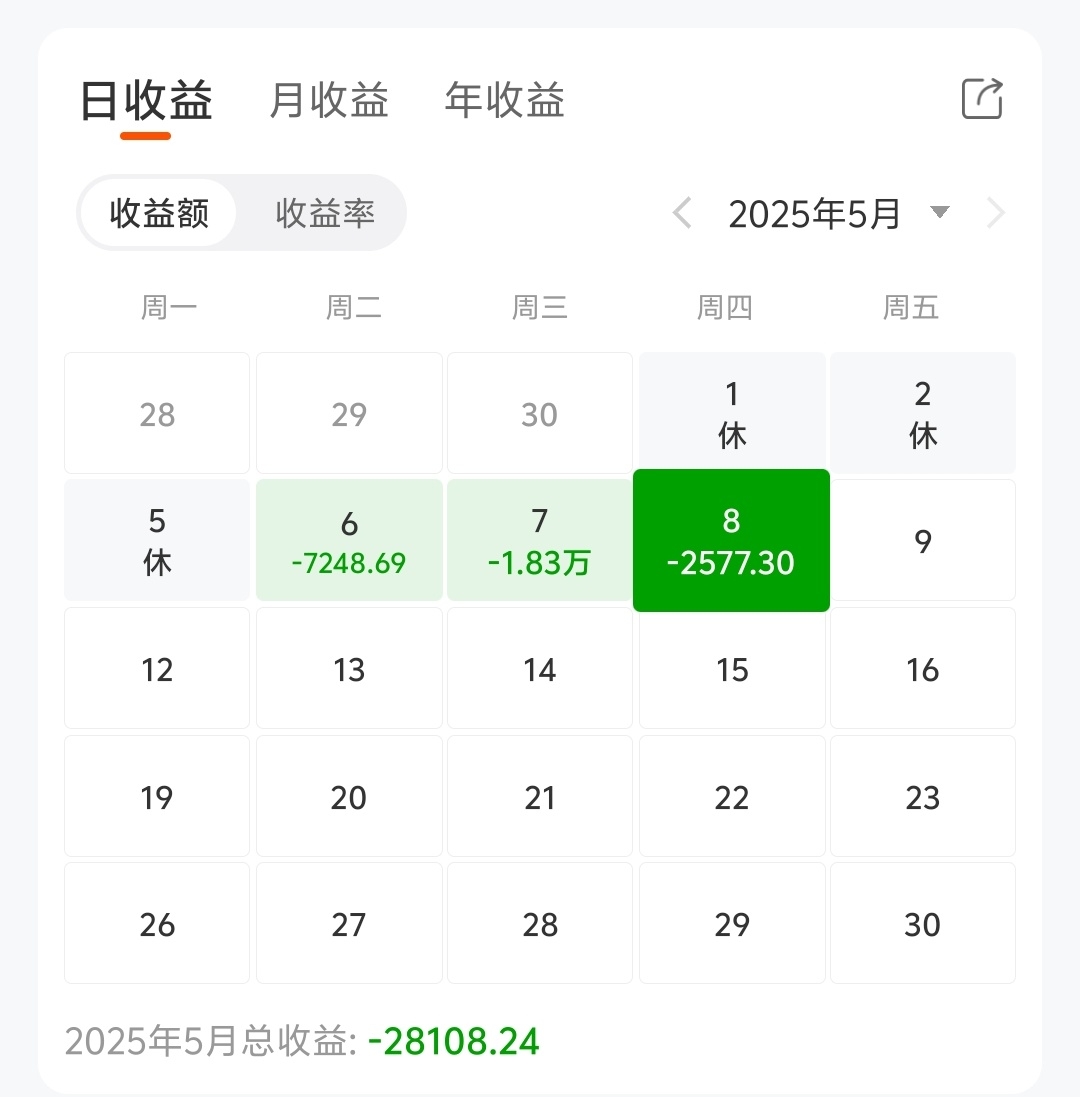The height and width of the screenshot is (1097, 1080).
Task: Tap the share icon at top right
Action: tap(982, 99)
